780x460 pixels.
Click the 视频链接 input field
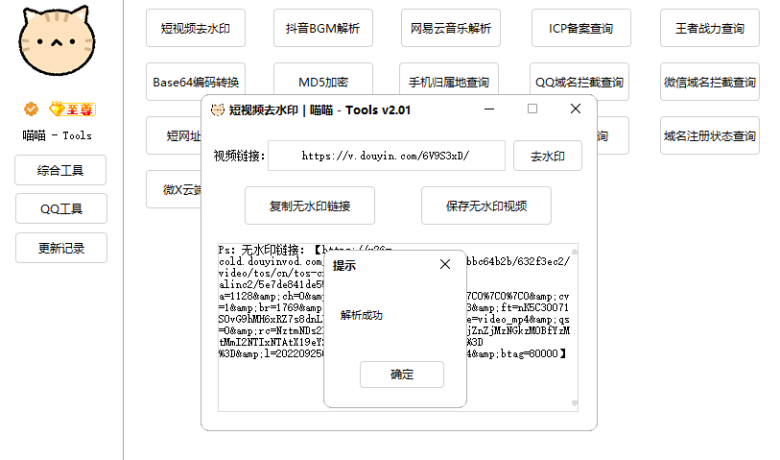[387, 156]
